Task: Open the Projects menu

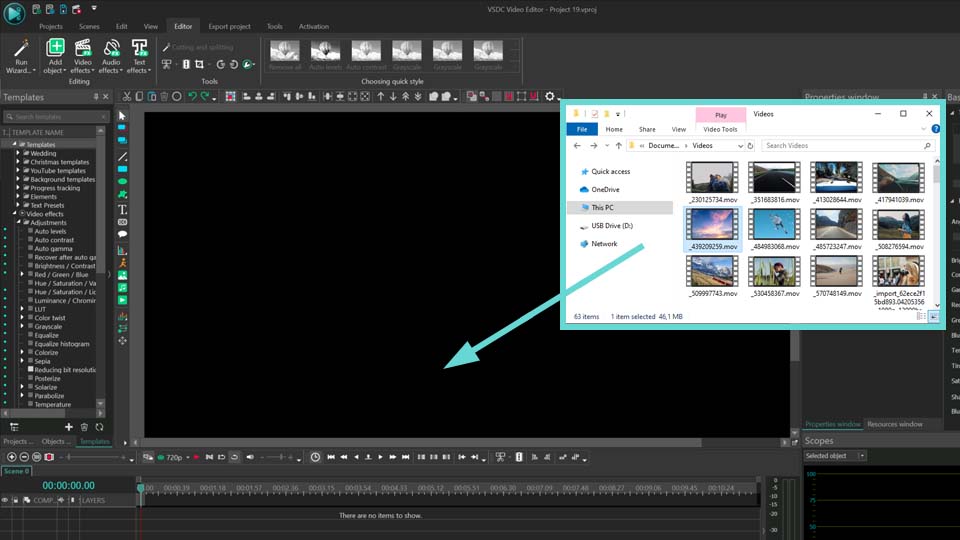Action: tap(51, 26)
